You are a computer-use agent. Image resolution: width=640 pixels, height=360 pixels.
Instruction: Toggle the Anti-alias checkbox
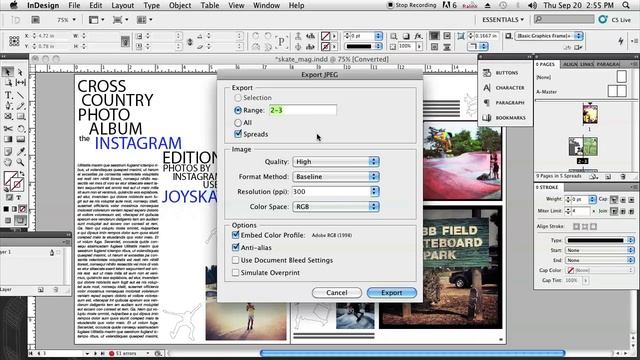tap(236, 247)
